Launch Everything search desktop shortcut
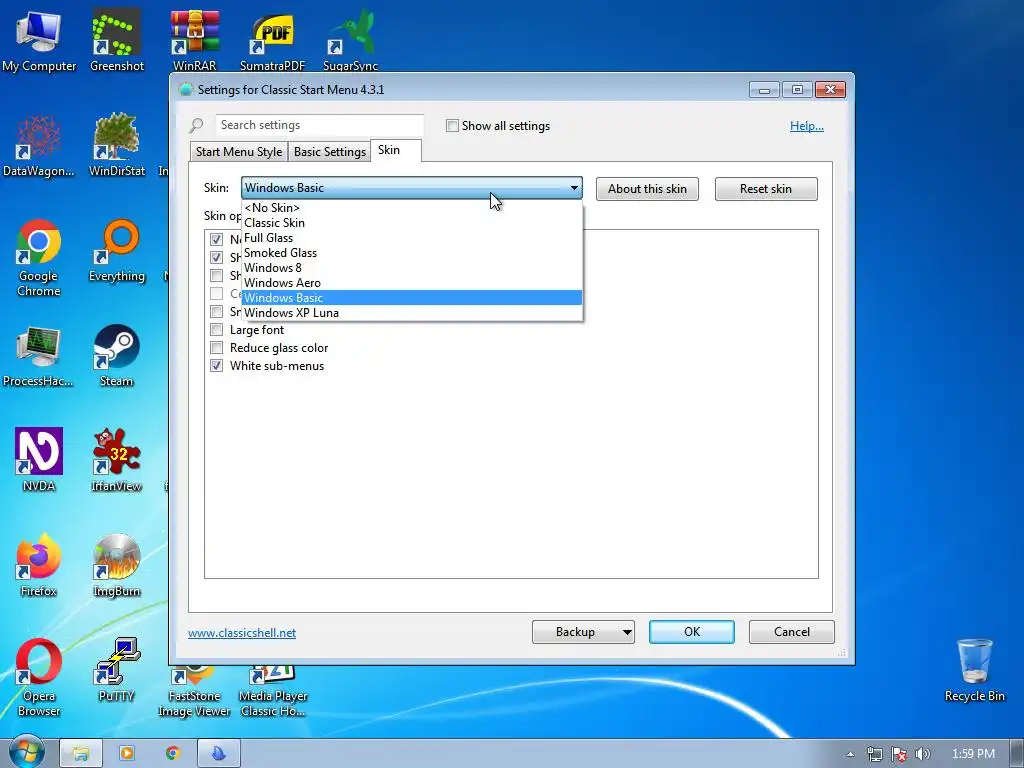Image resolution: width=1024 pixels, height=768 pixels. 116,251
